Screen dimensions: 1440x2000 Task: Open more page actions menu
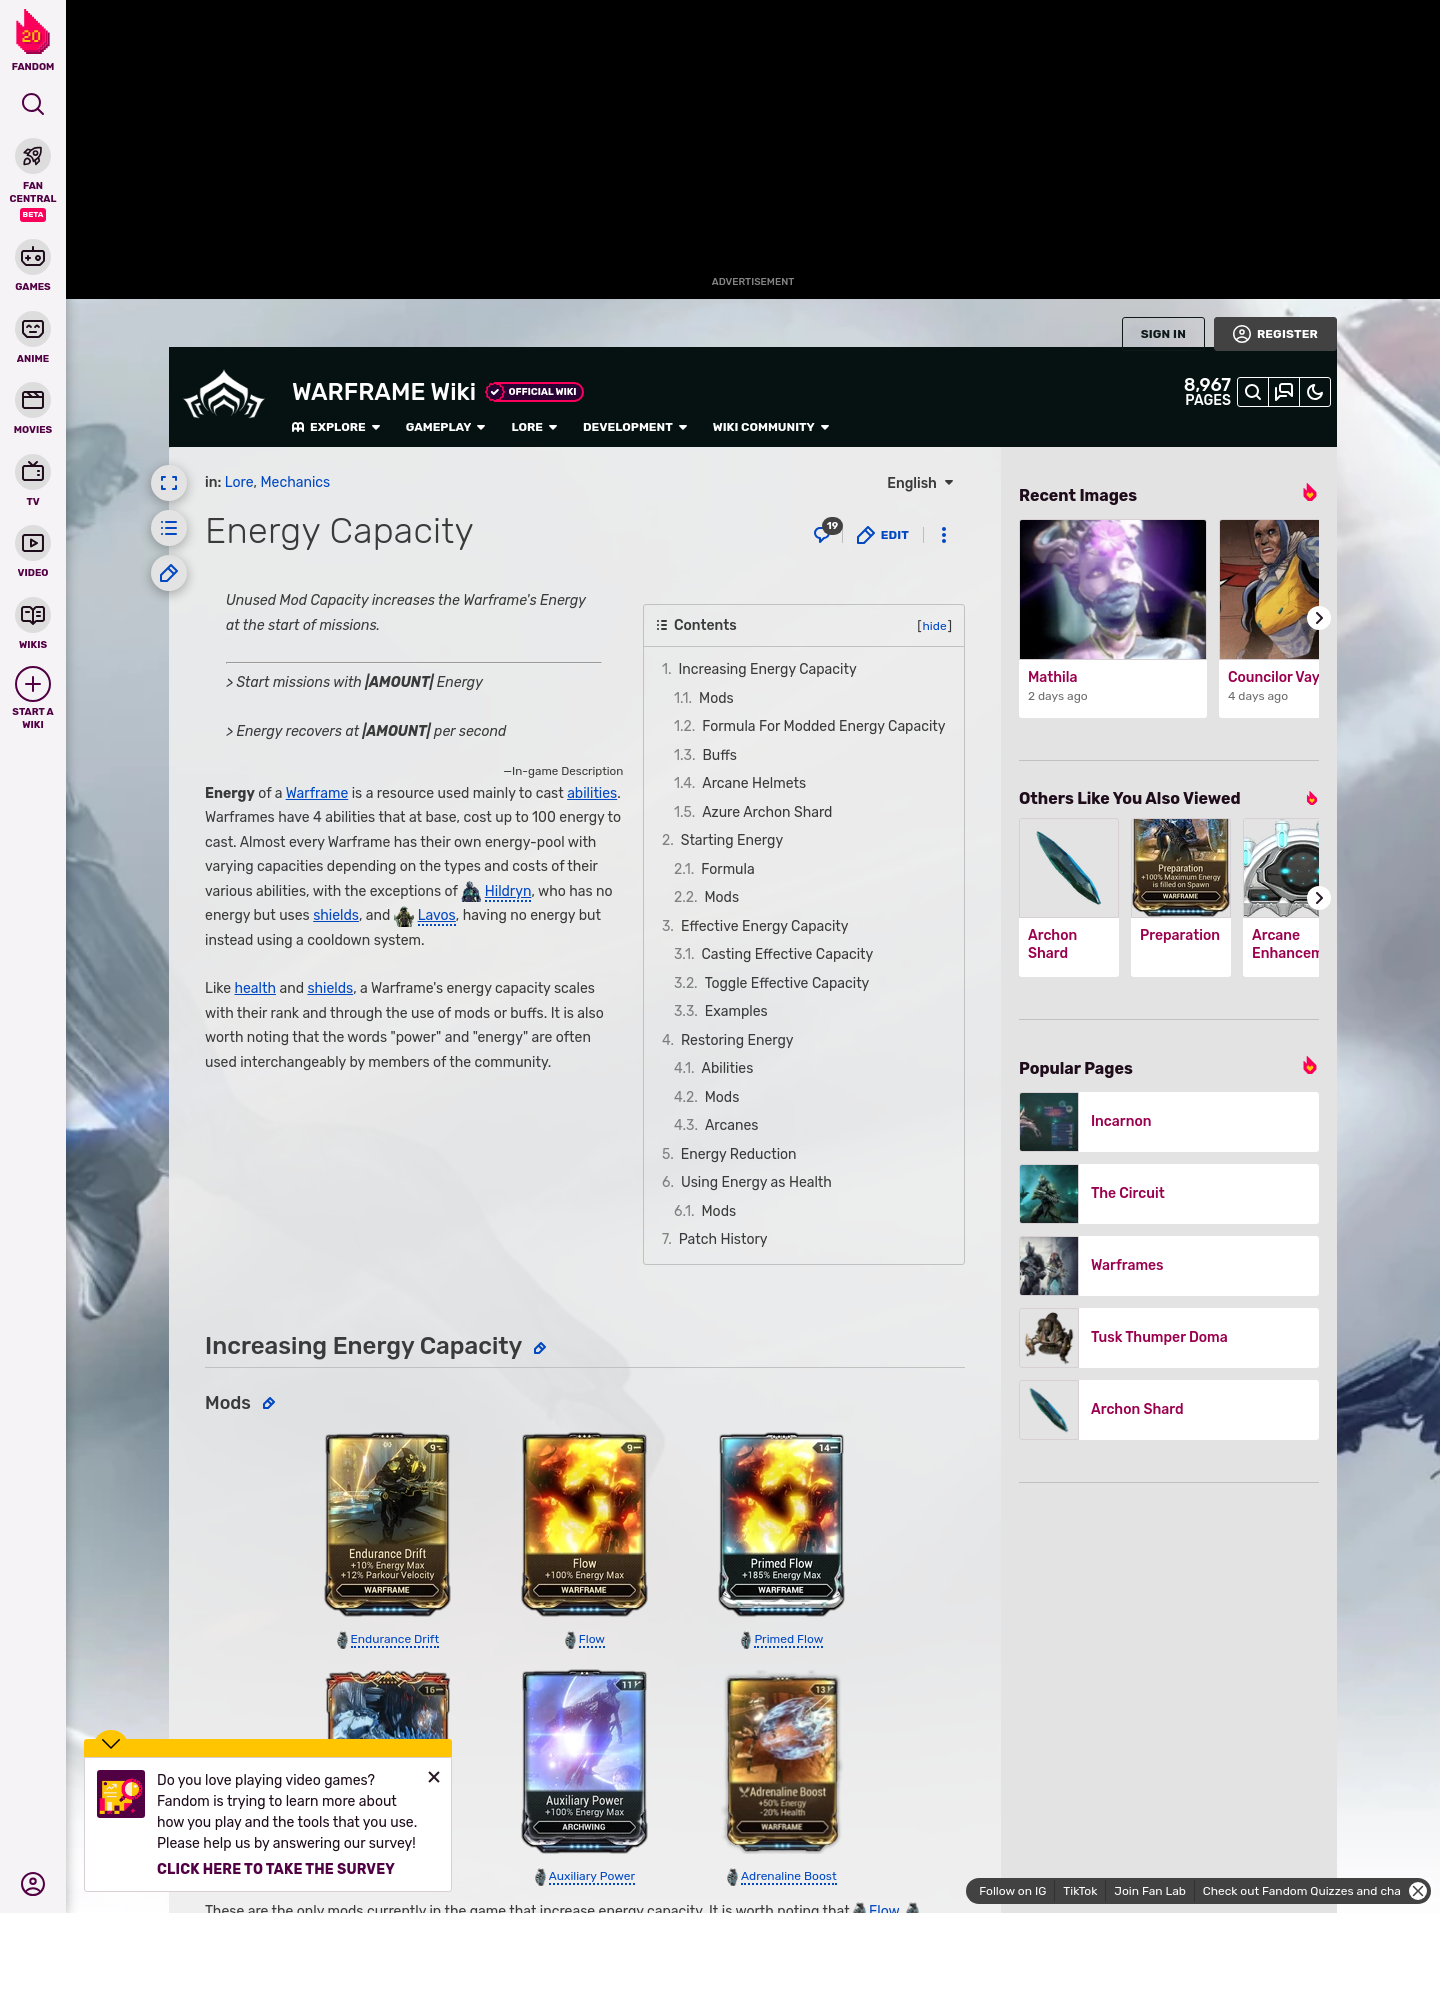[944, 535]
